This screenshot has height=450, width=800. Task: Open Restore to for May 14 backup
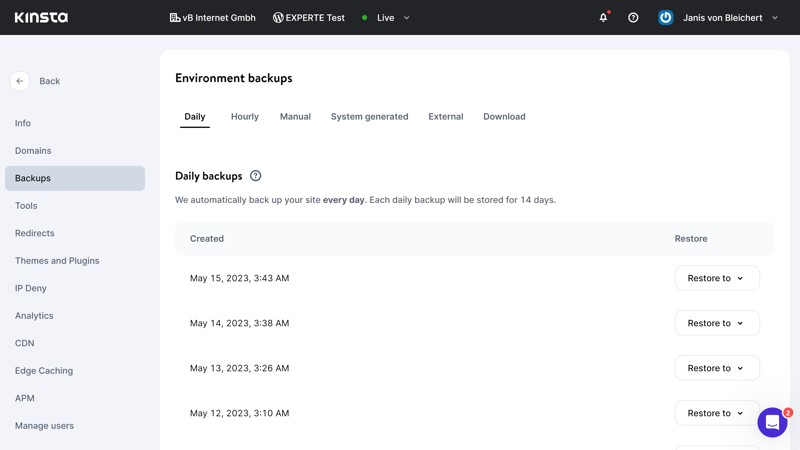click(717, 323)
